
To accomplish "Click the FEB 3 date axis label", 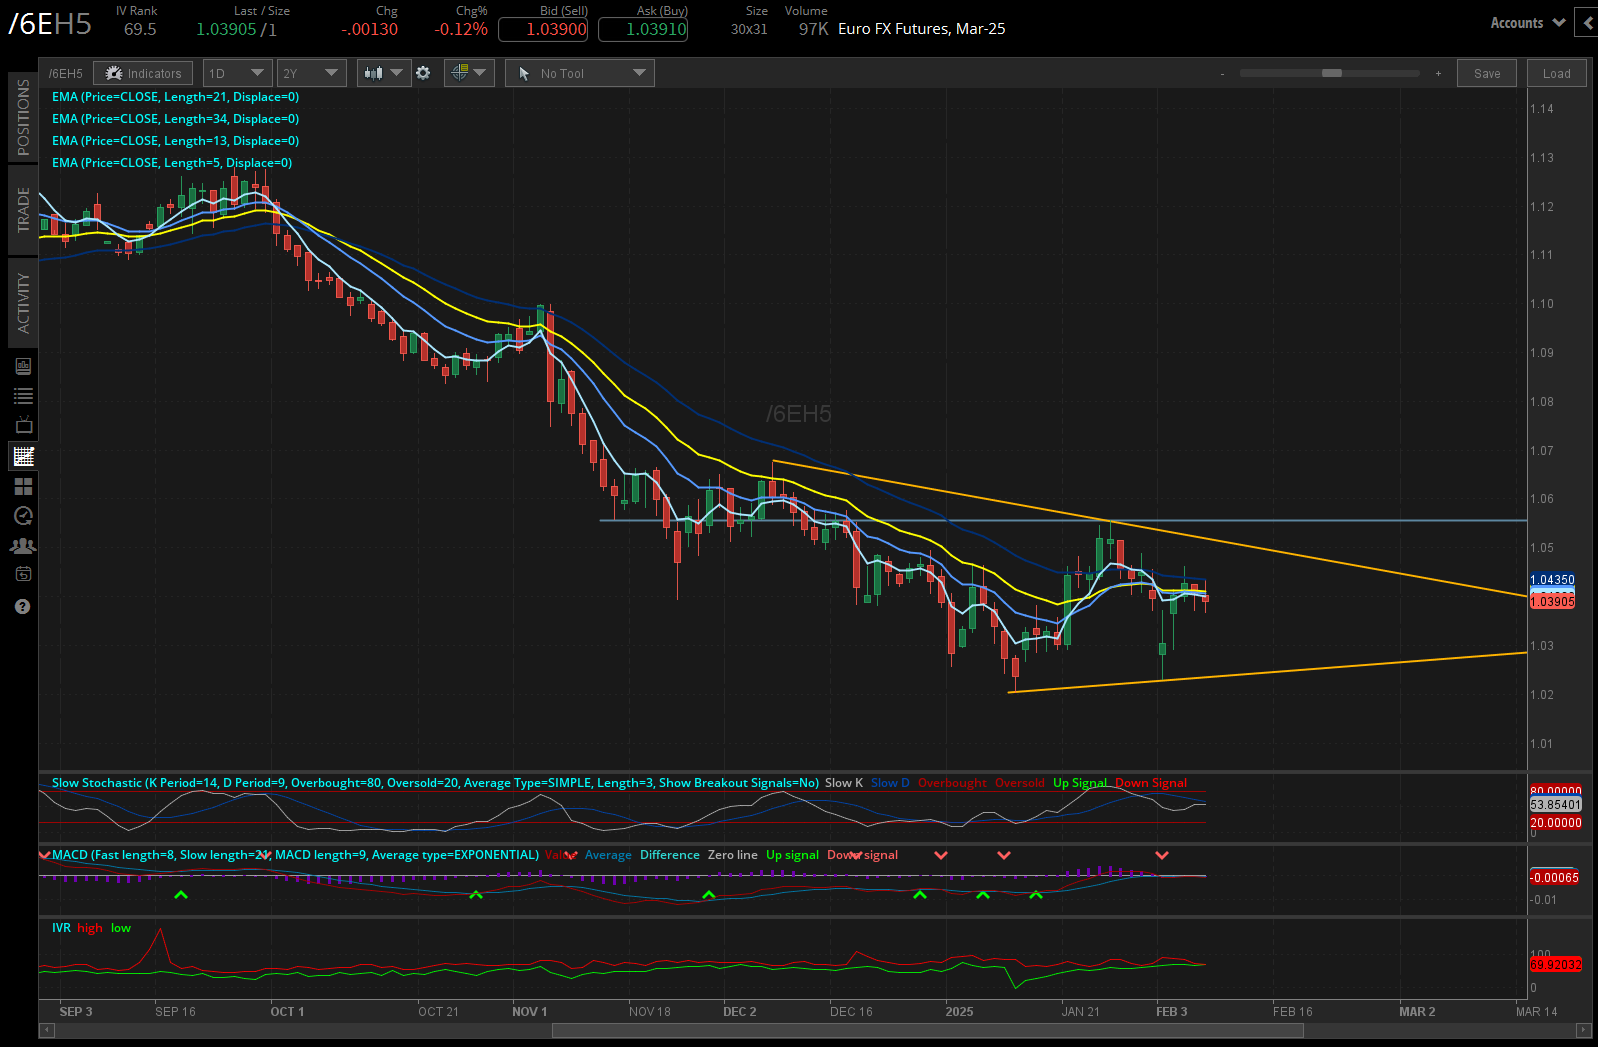I will (1172, 1011).
